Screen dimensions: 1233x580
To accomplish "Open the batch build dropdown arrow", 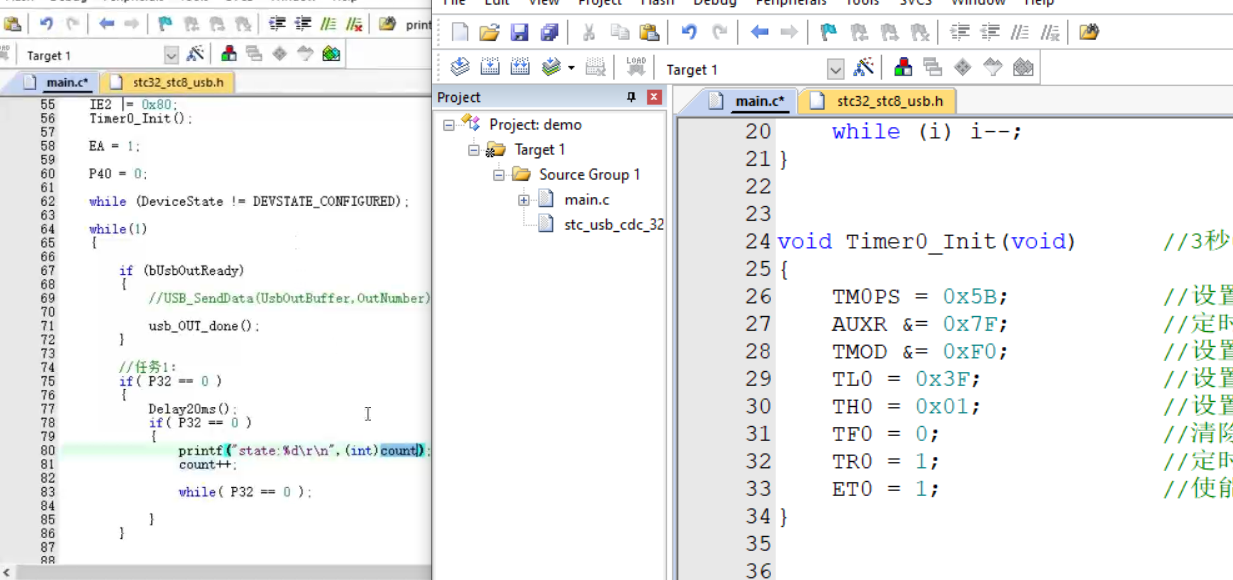I will tap(571, 68).
